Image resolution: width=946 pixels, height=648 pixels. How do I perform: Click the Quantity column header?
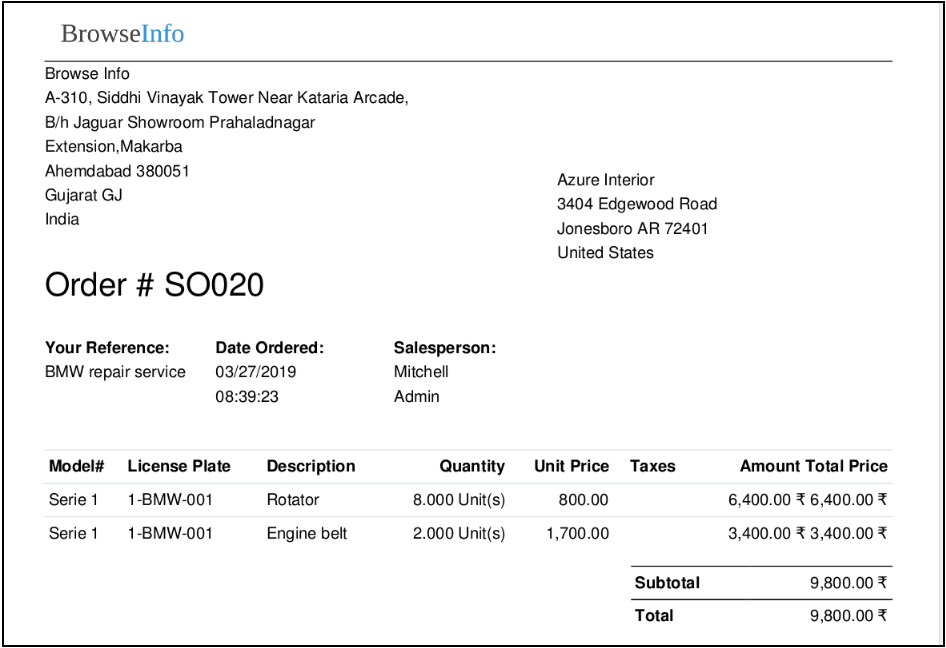point(472,466)
